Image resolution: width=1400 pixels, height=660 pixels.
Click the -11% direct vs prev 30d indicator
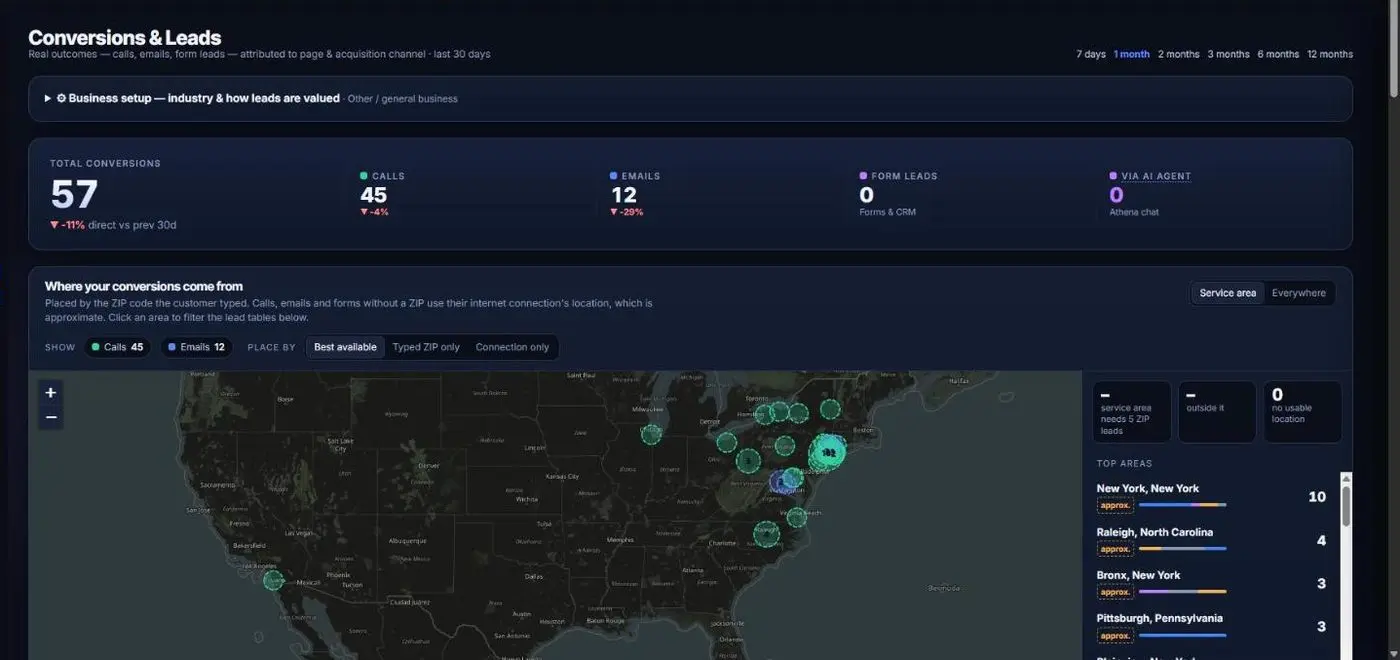click(x=113, y=225)
